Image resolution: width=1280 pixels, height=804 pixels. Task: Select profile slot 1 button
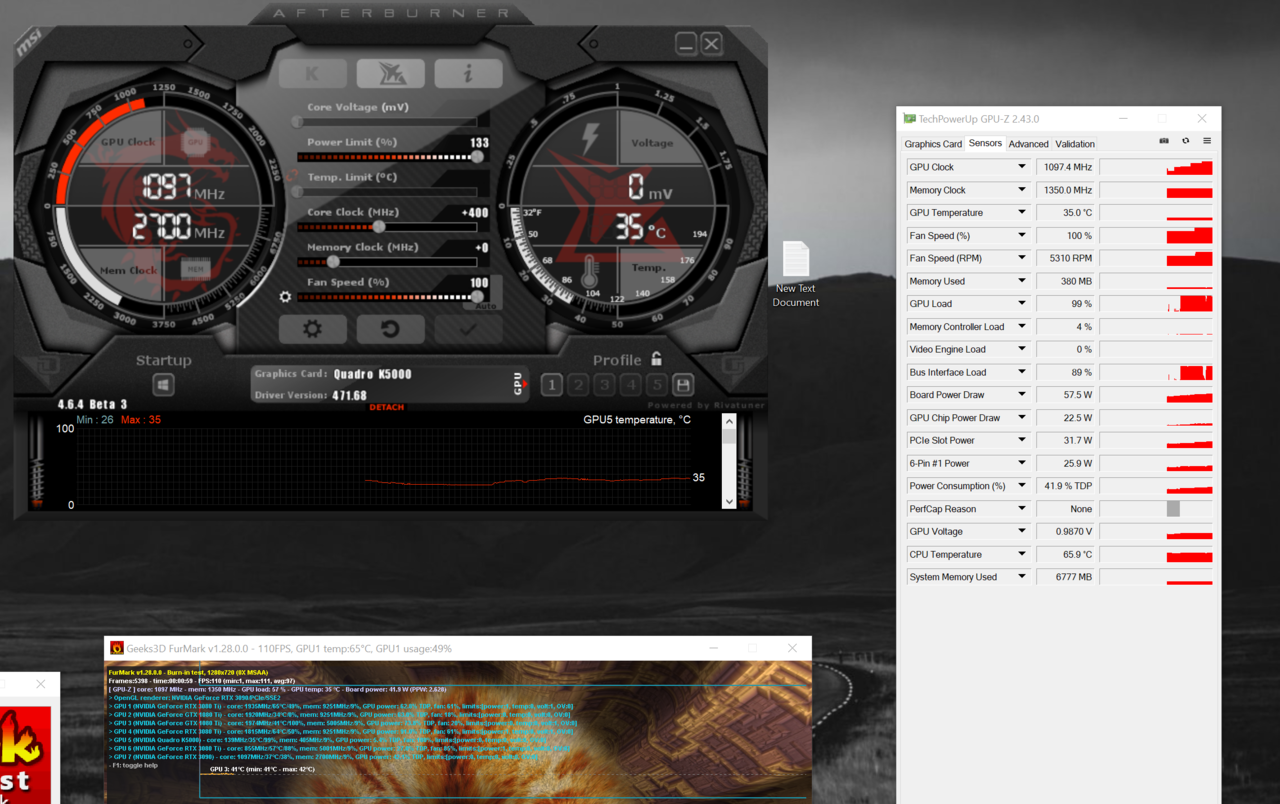pyautogui.click(x=552, y=385)
